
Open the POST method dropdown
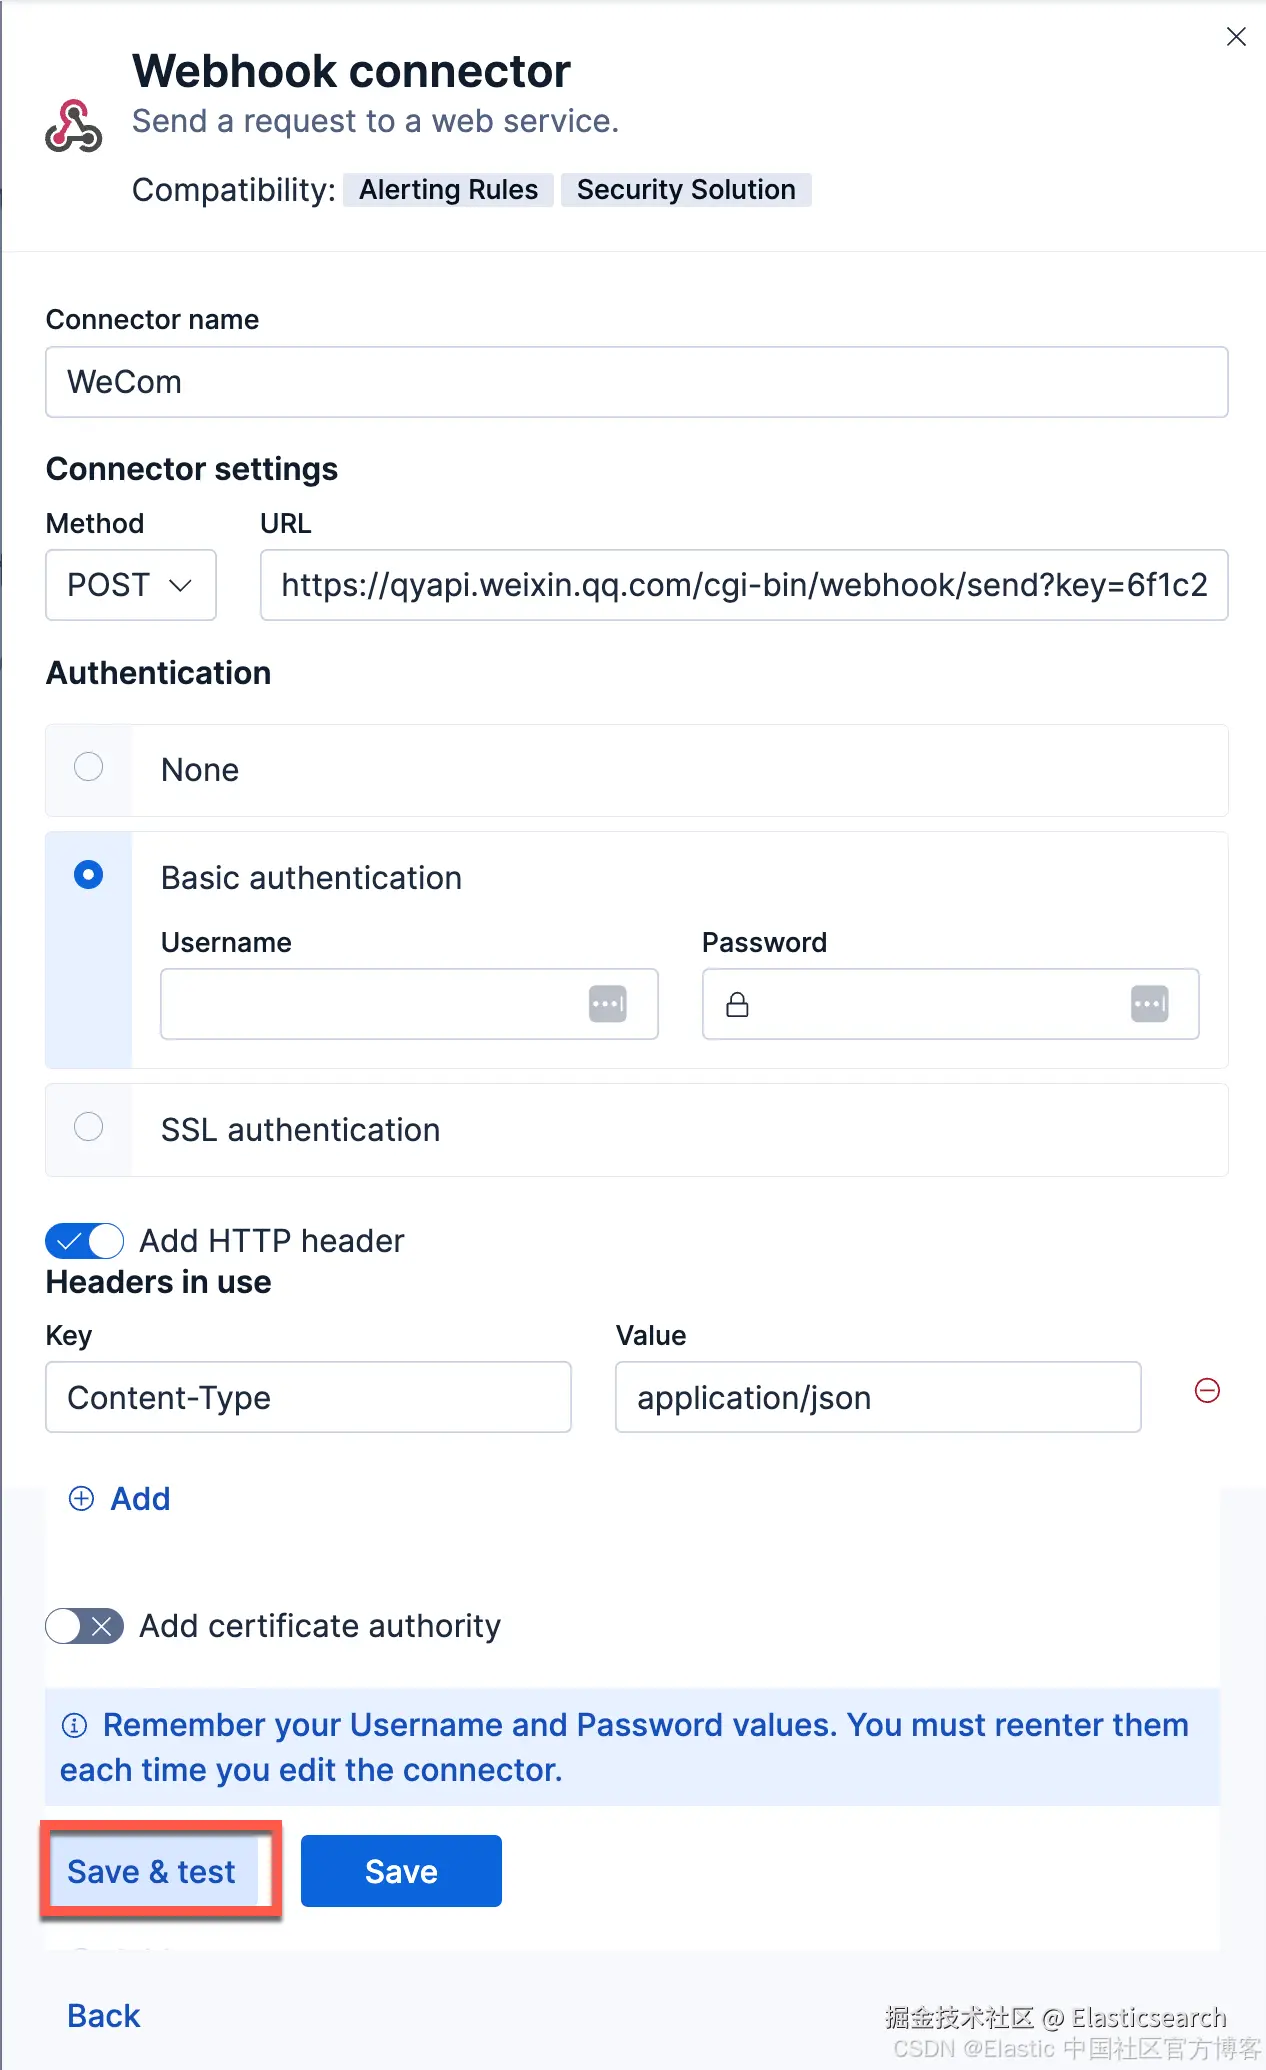[x=131, y=585]
